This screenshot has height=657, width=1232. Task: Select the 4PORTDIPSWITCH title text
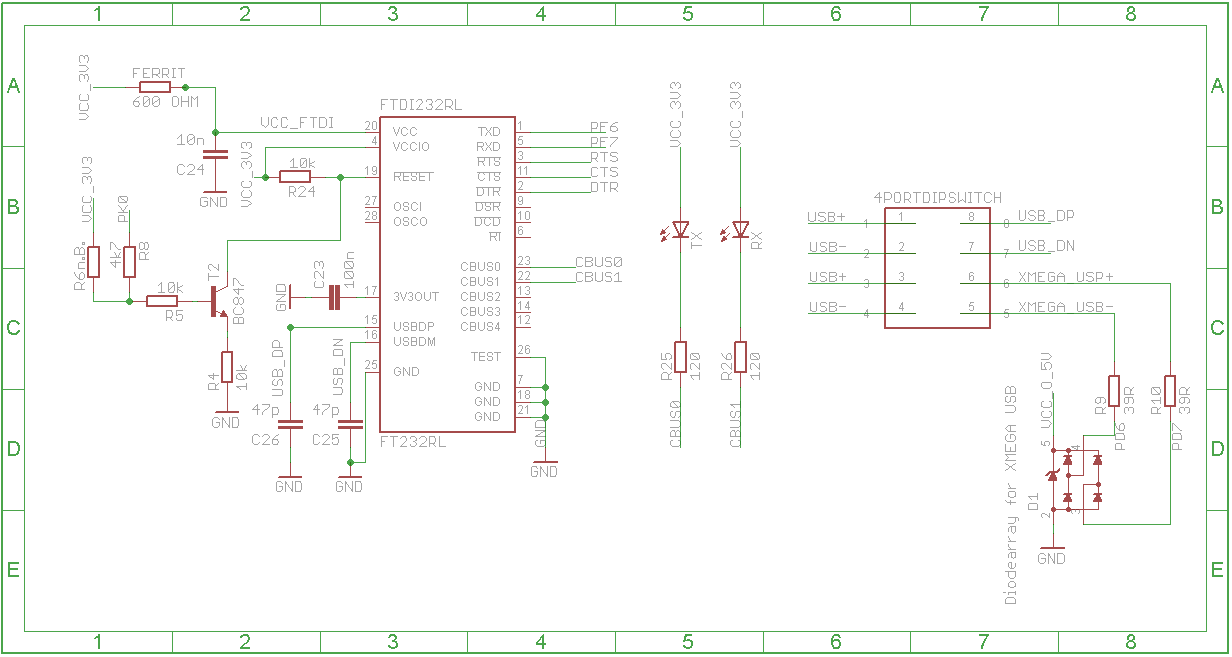pos(937,198)
